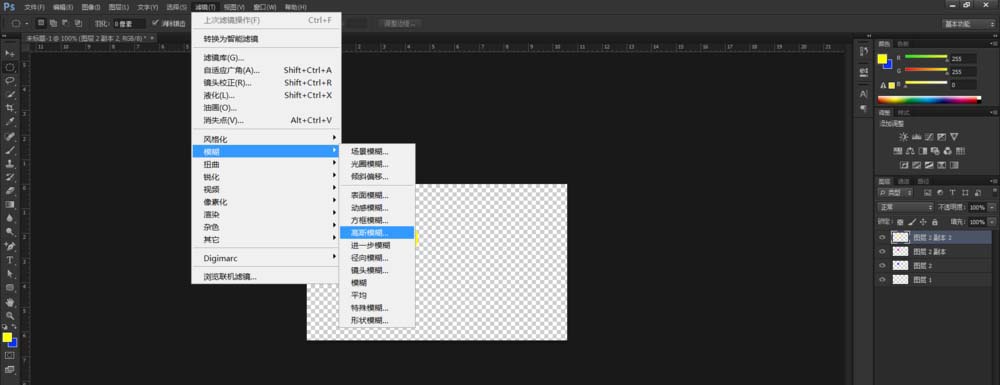This screenshot has height=385, width=1000.
Task: Select the Eraser tool
Action: click(x=10, y=190)
